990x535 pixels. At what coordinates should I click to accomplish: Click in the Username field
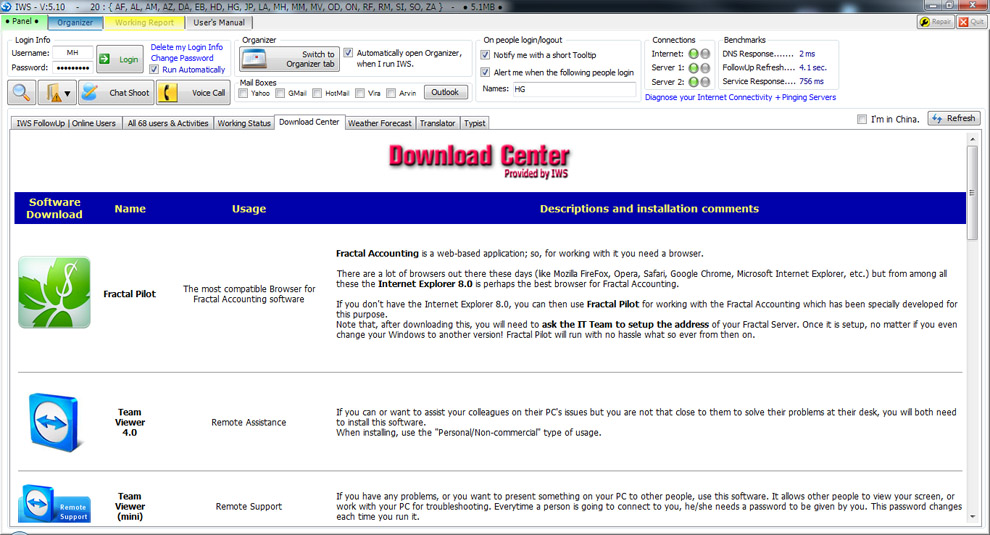click(x=73, y=53)
